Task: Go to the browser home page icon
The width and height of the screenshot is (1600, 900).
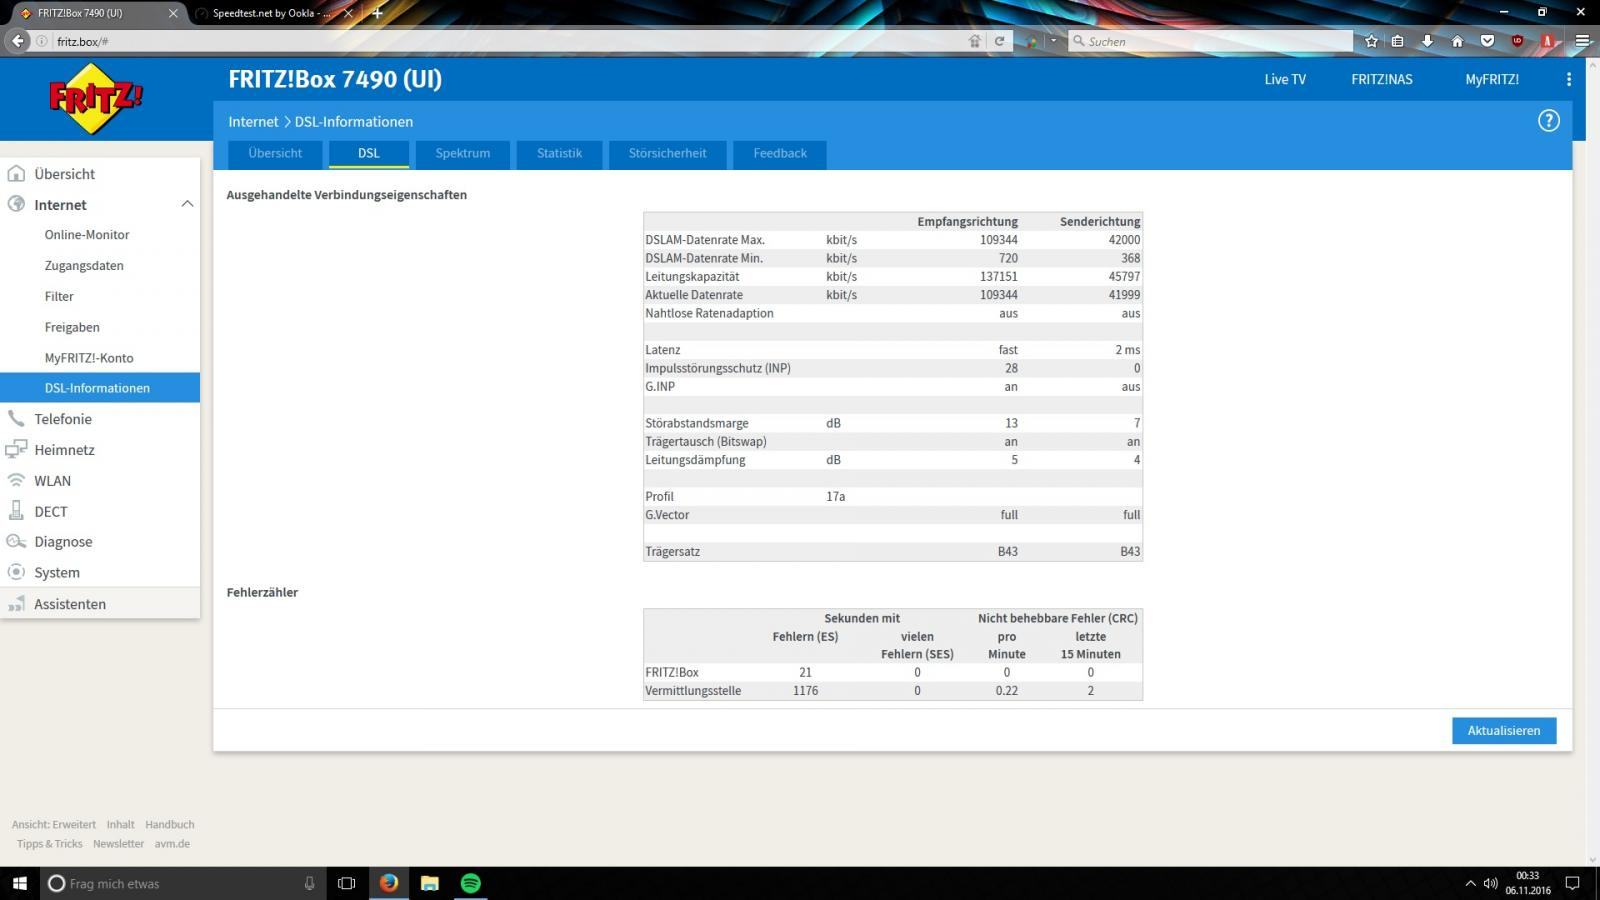Action: [x=1457, y=41]
